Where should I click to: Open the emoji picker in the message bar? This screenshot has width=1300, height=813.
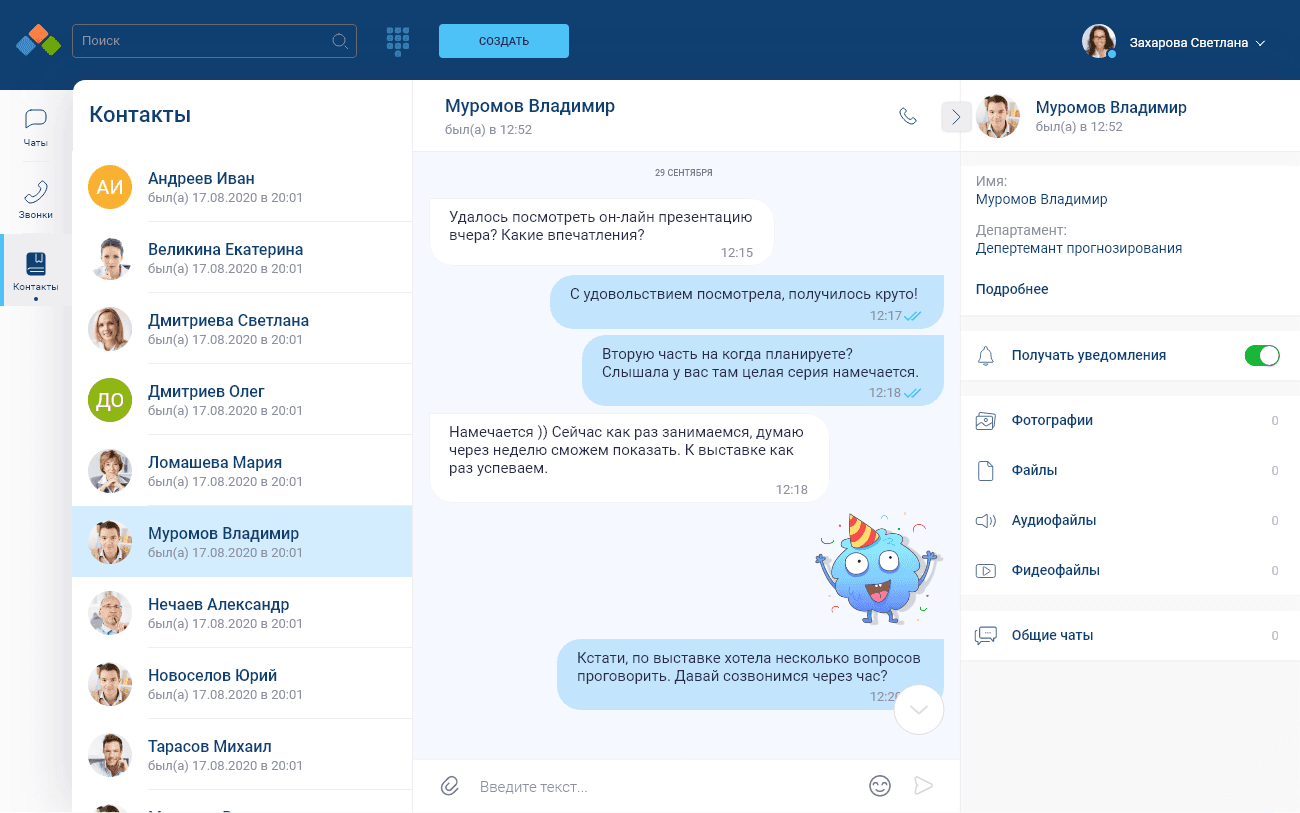point(880,786)
